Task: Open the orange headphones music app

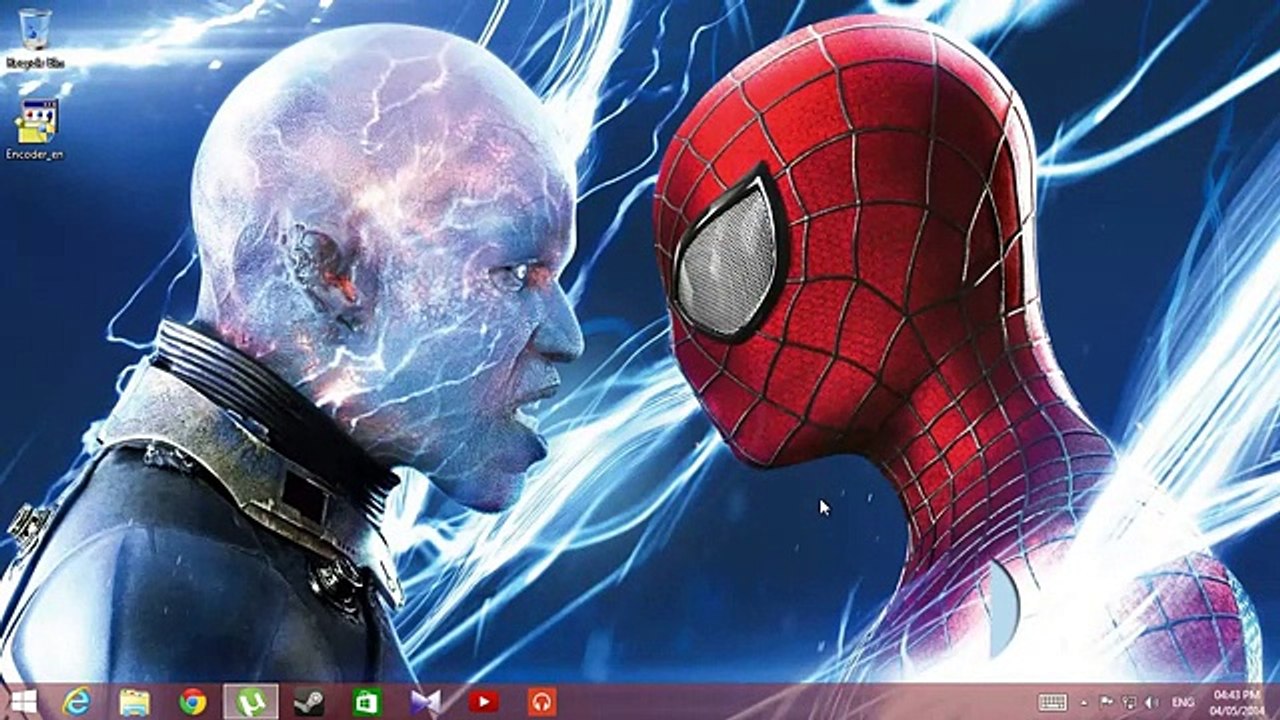Action: 541,702
